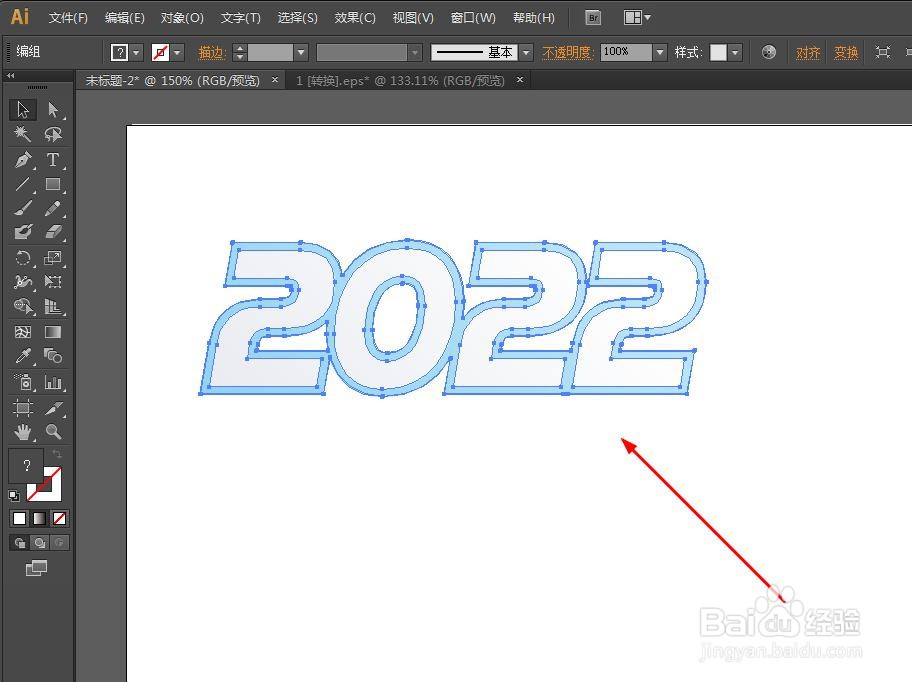
Task: Open fill color dropdown arrow
Action: pos(136,53)
